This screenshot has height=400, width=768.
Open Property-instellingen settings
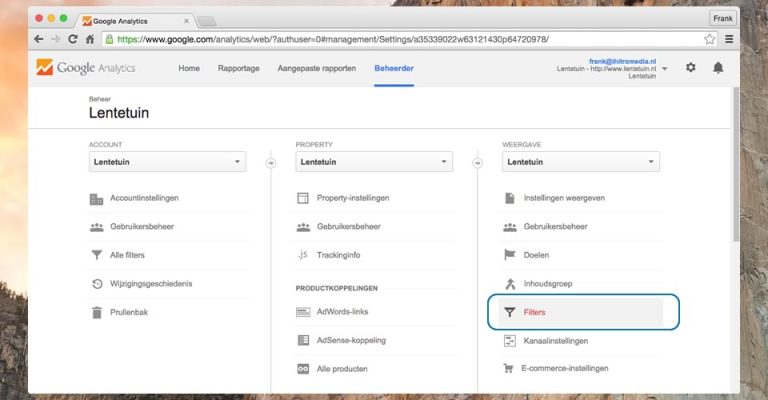click(x=352, y=198)
